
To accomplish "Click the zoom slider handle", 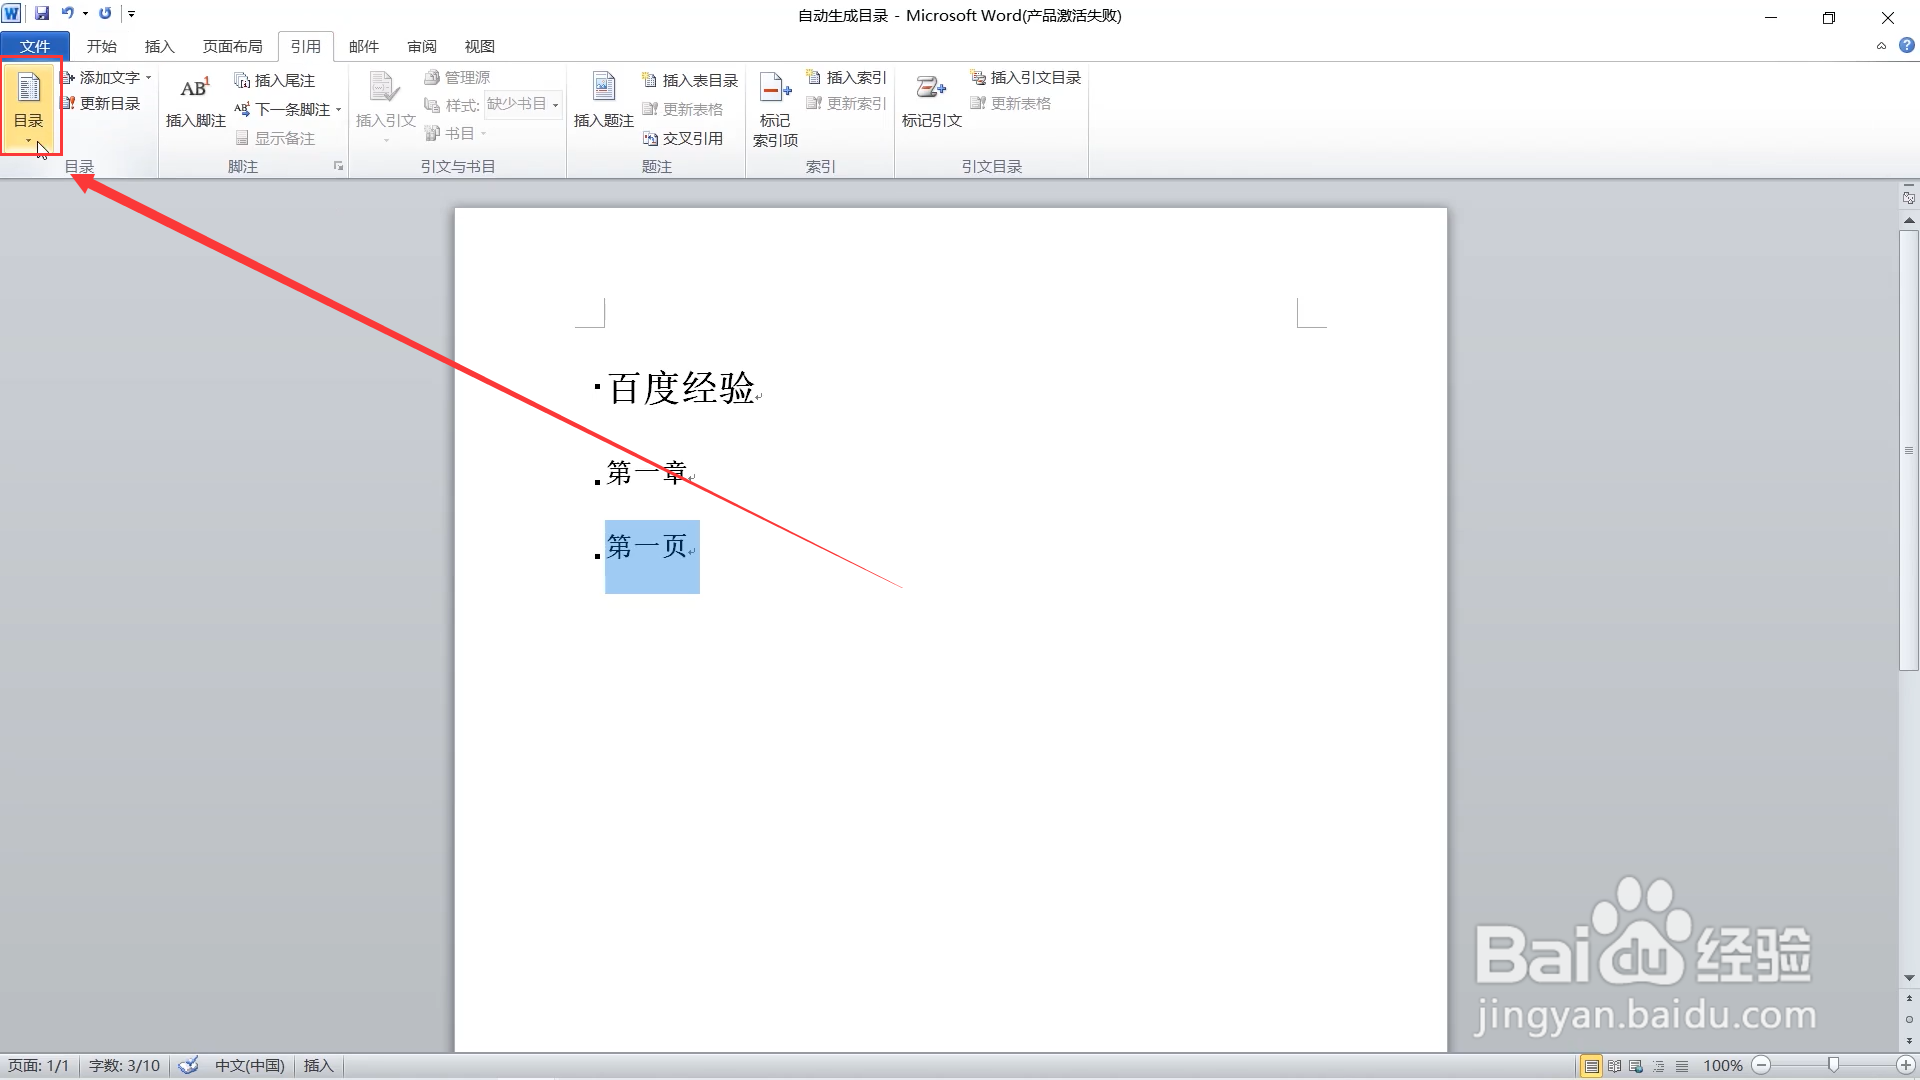I will tap(1833, 1066).
